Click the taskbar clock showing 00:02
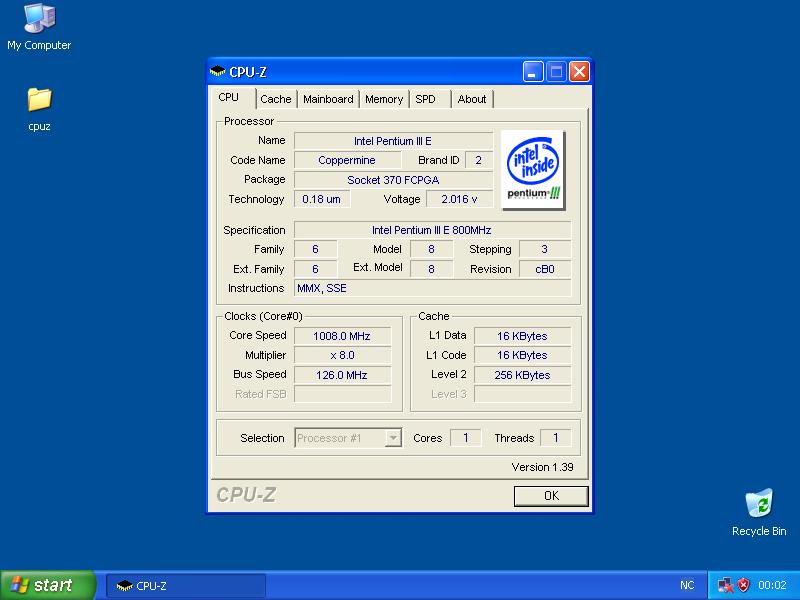This screenshot has height=600, width=800. pos(772,585)
